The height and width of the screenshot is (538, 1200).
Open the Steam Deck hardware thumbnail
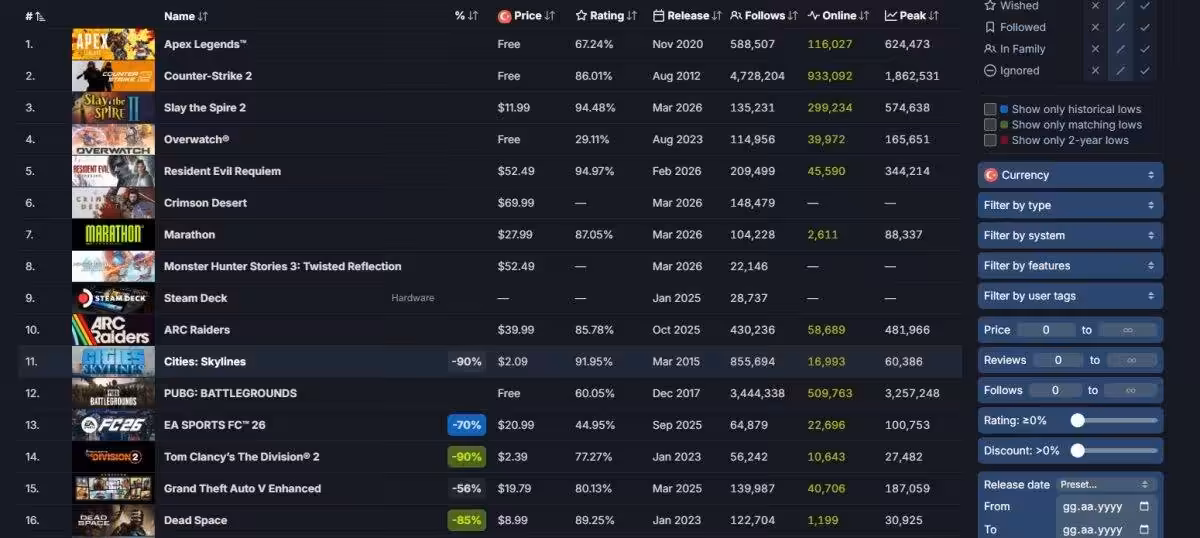pyautogui.click(x=113, y=298)
